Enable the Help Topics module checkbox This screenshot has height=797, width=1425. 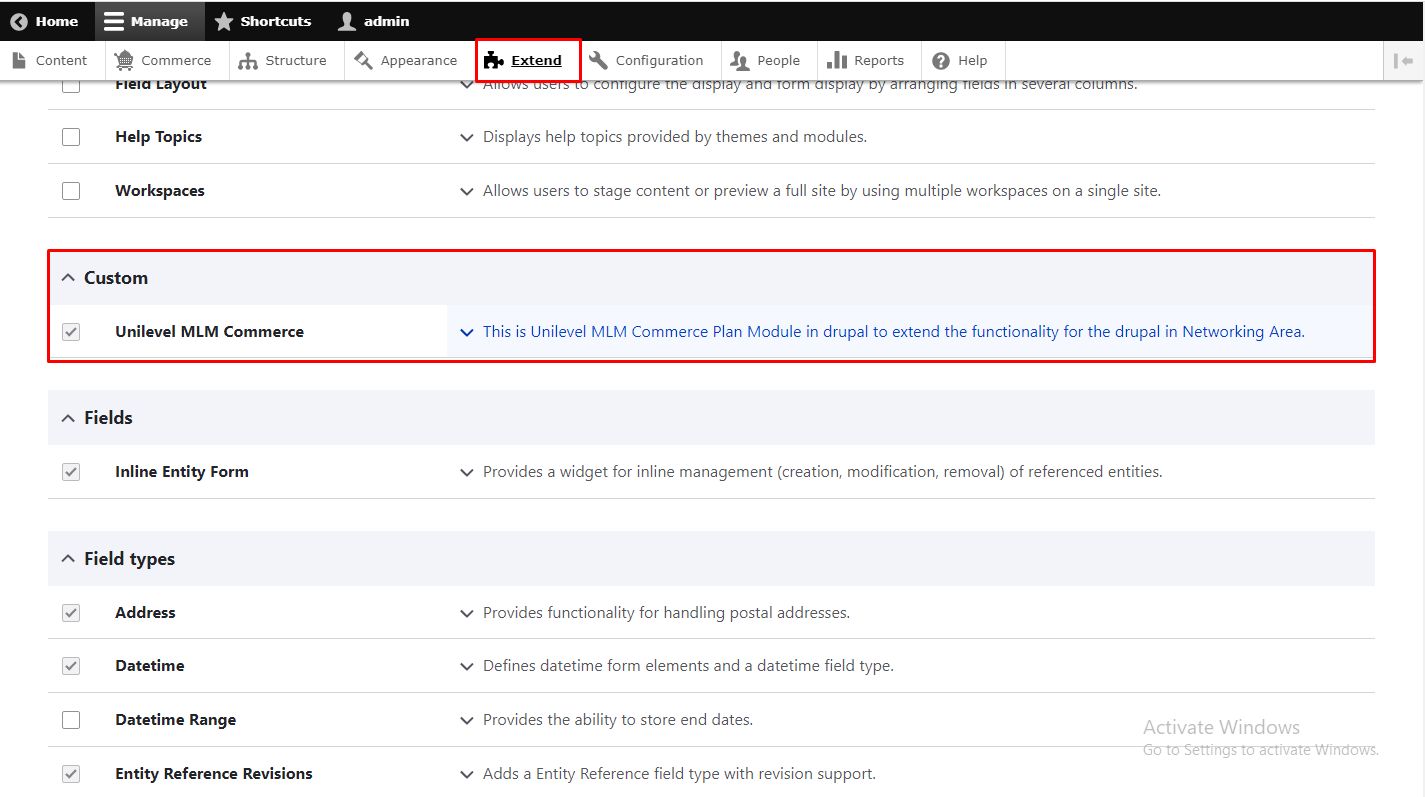coord(71,137)
